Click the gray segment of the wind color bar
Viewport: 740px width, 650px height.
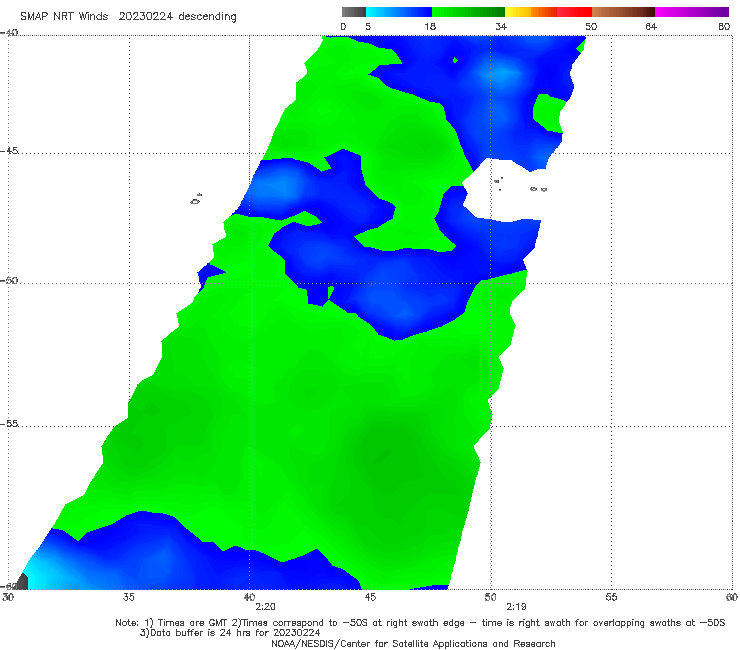click(x=354, y=12)
